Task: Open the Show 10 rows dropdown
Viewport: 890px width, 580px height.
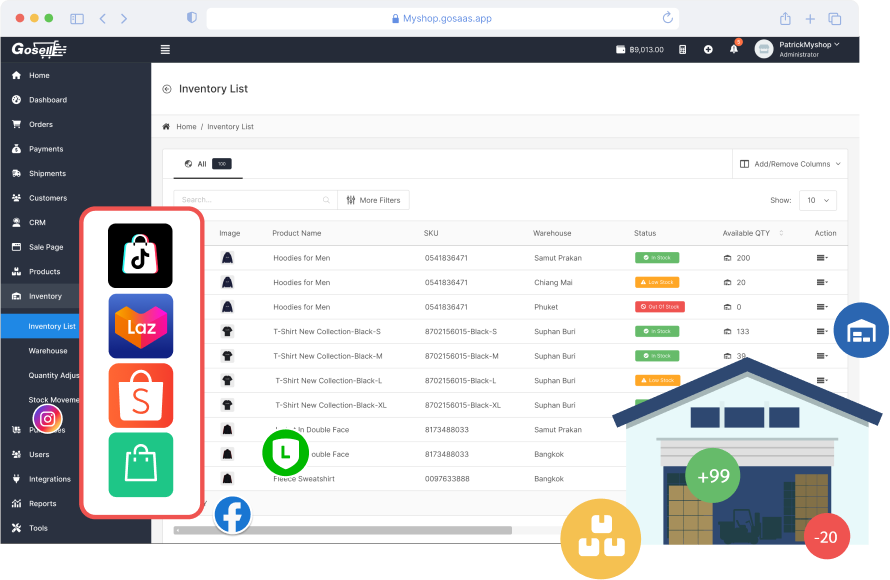Action: point(817,200)
